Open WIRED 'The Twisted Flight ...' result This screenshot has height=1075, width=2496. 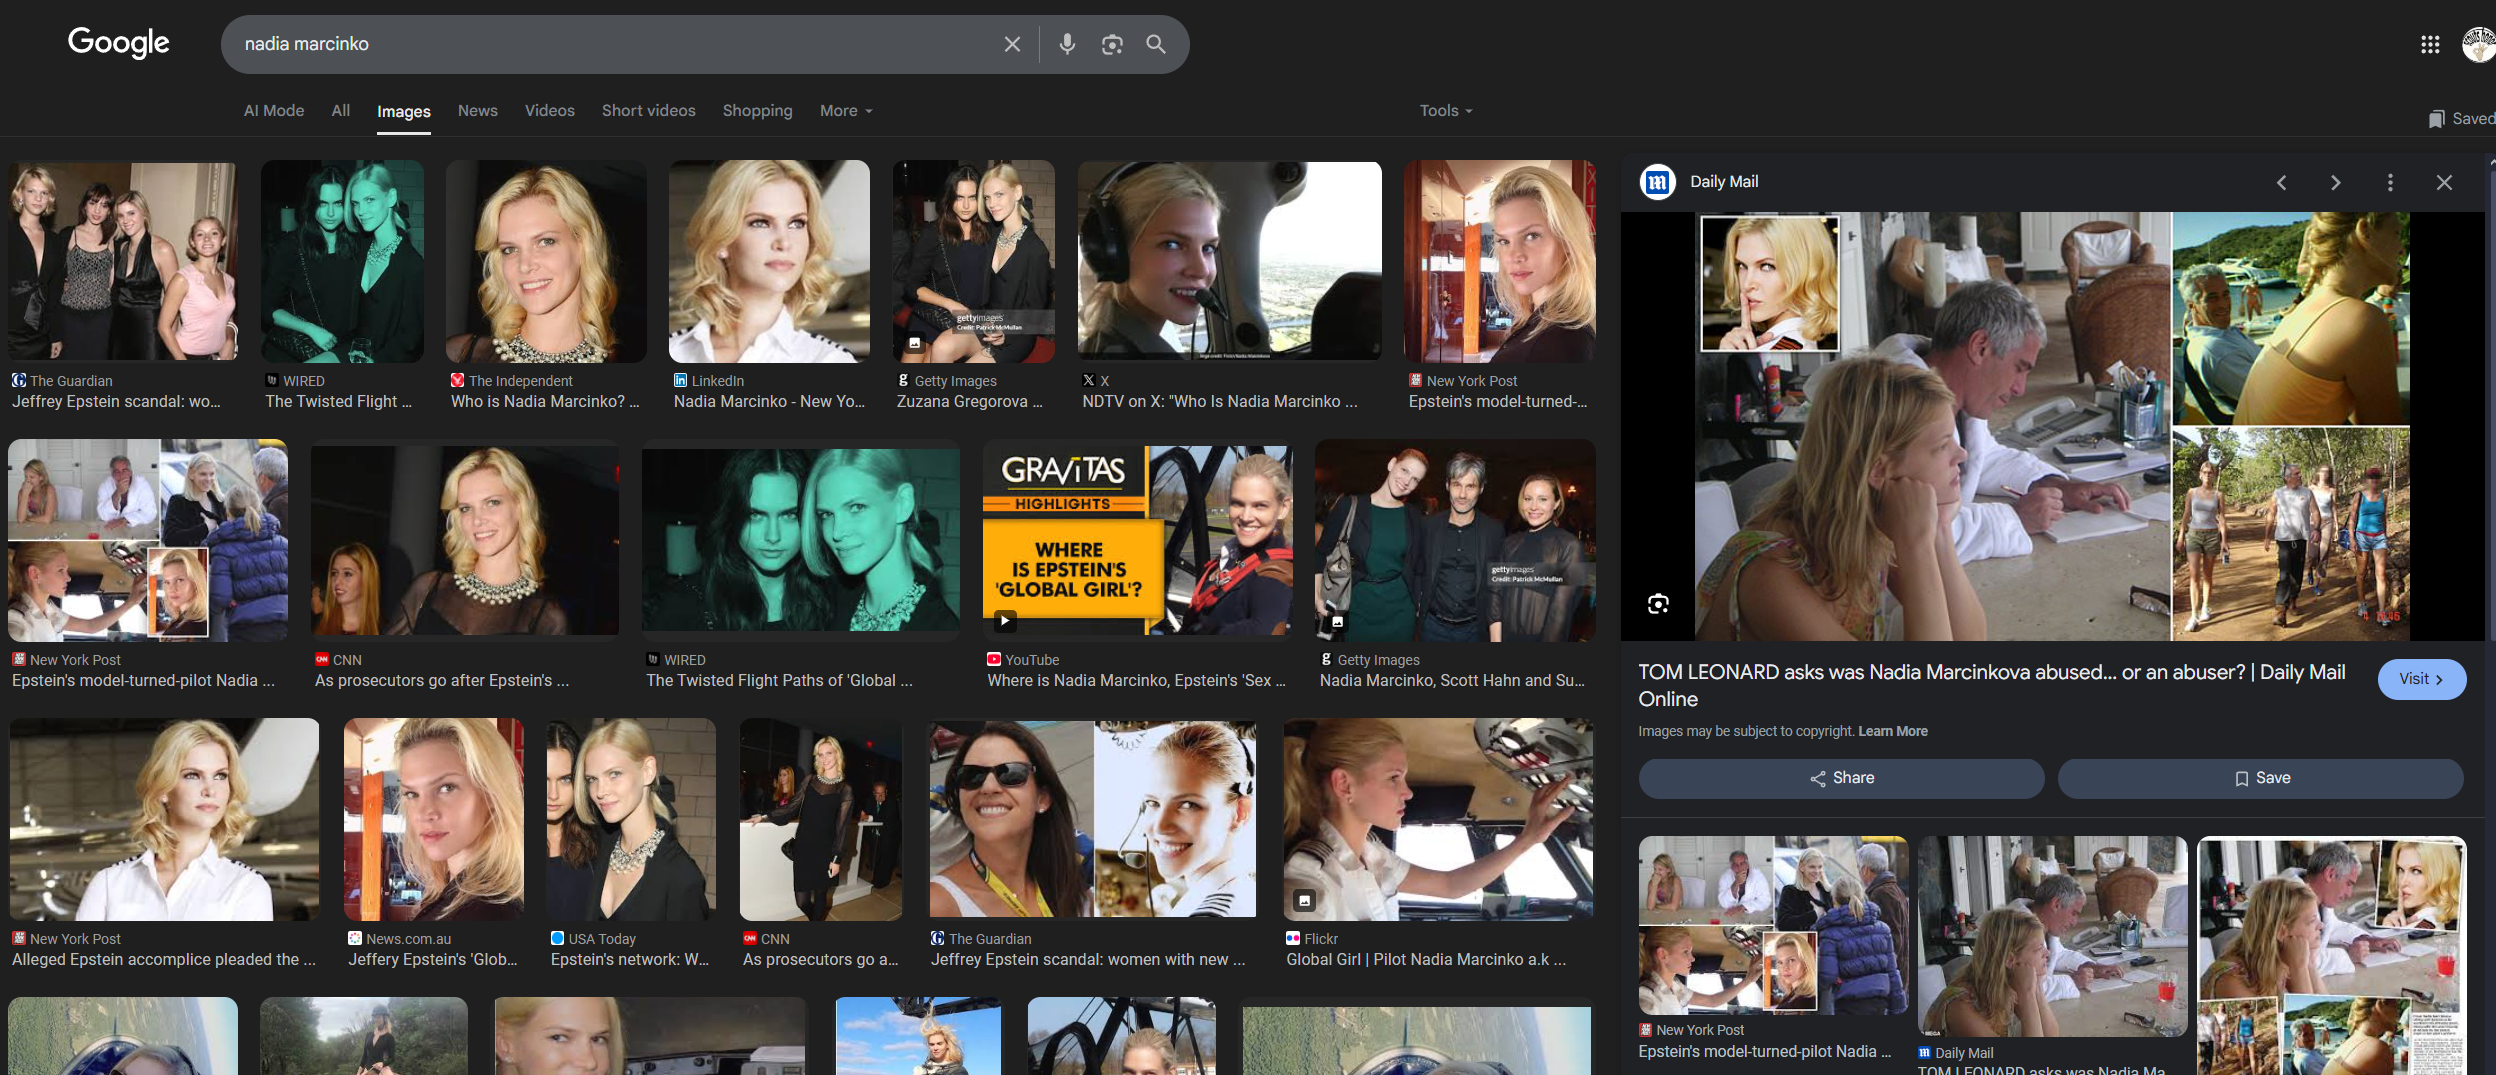tap(338, 401)
